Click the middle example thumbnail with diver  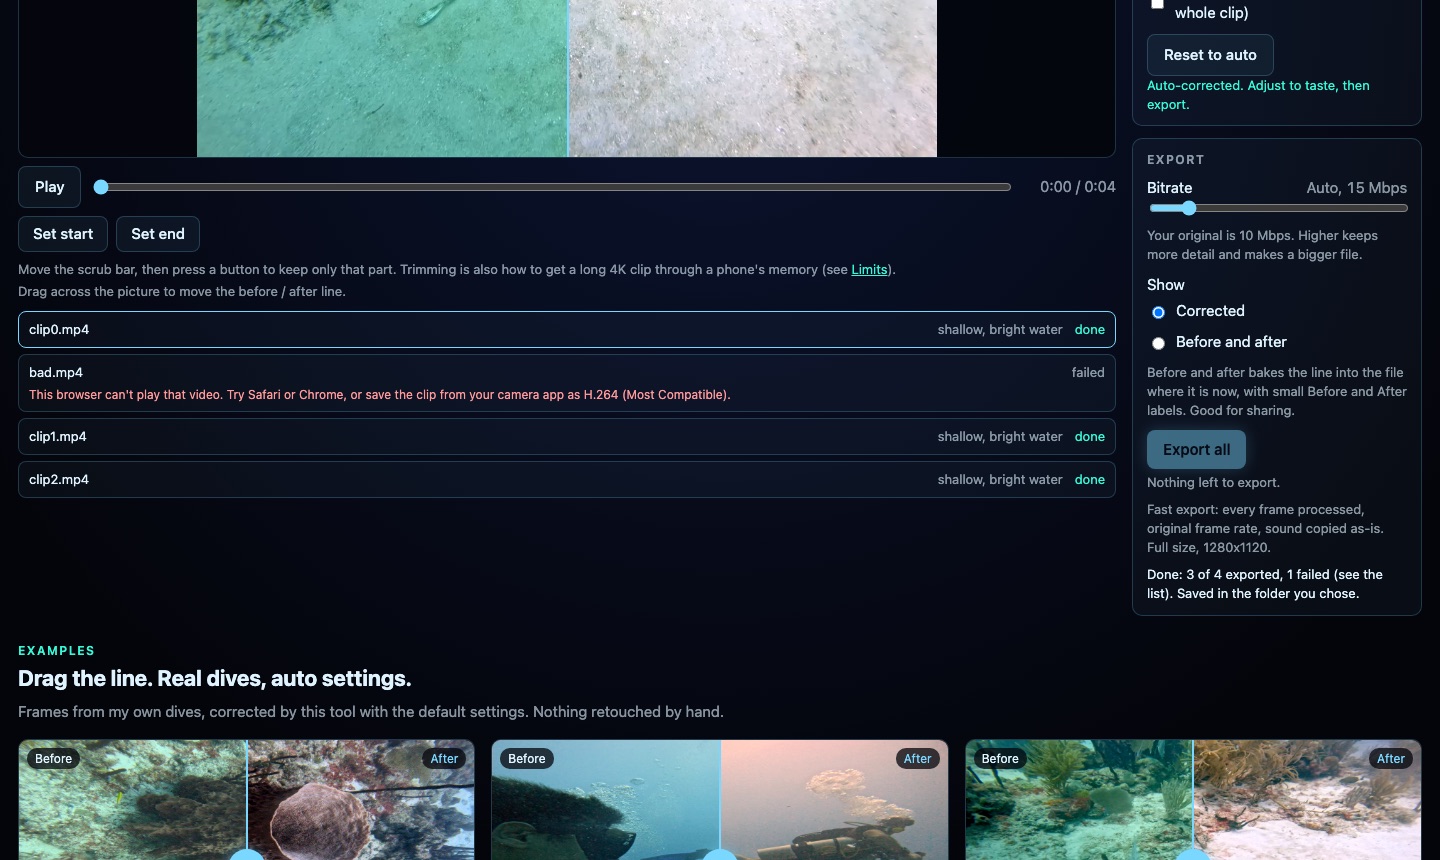tap(720, 800)
